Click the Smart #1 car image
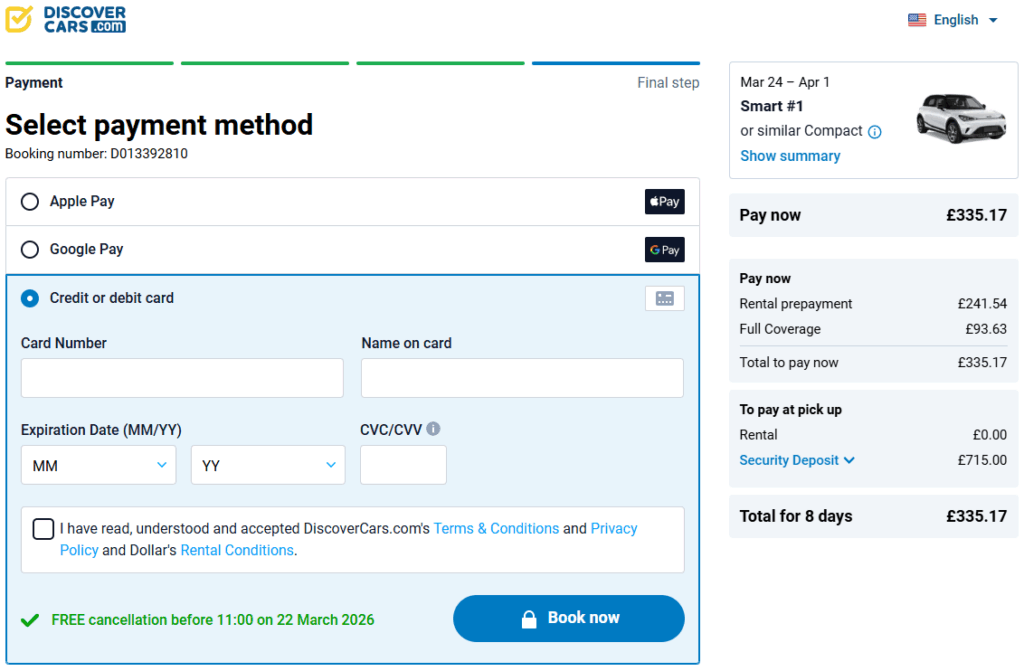1024x671 pixels. tap(960, 117)
